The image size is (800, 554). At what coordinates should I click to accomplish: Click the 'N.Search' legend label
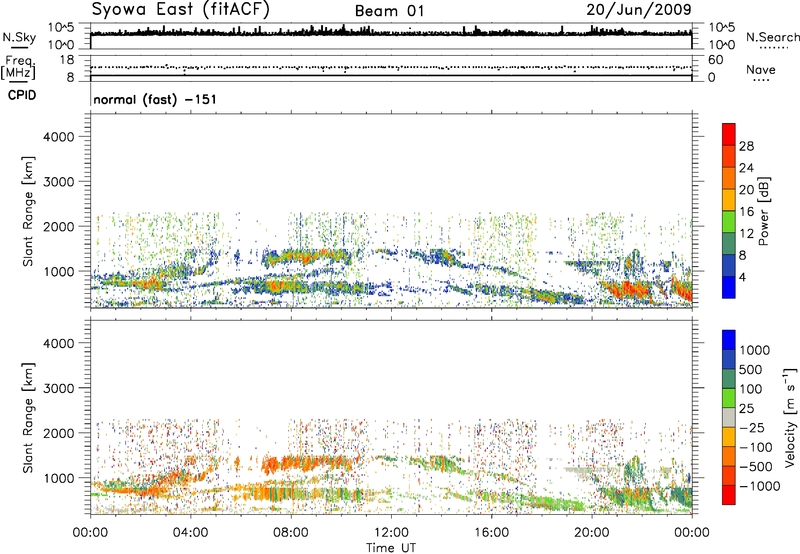pos(772,37)
